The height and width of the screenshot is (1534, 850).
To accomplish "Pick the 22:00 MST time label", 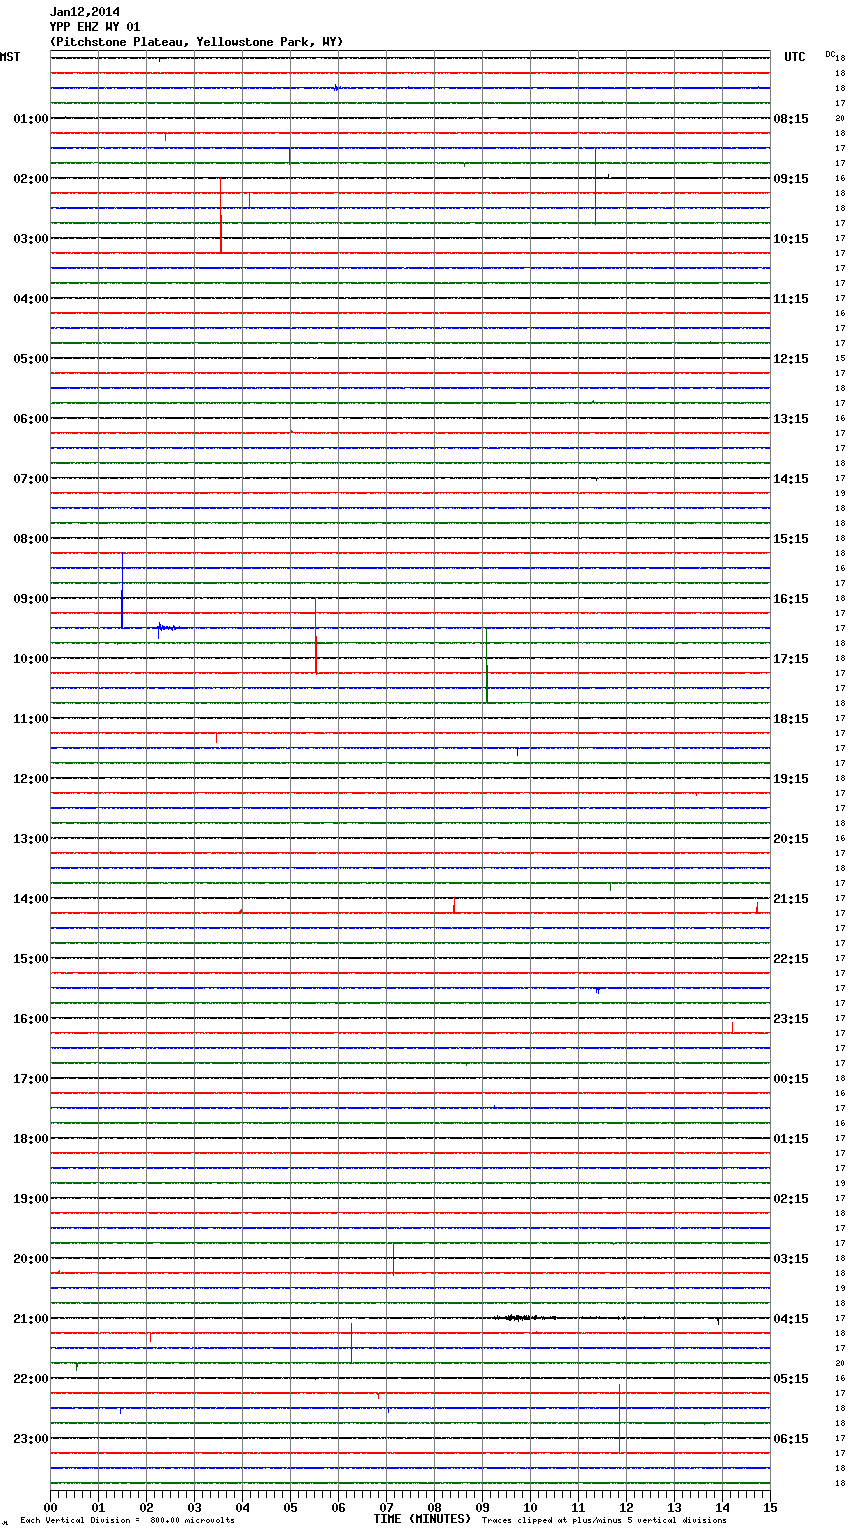I will 30,1379.
